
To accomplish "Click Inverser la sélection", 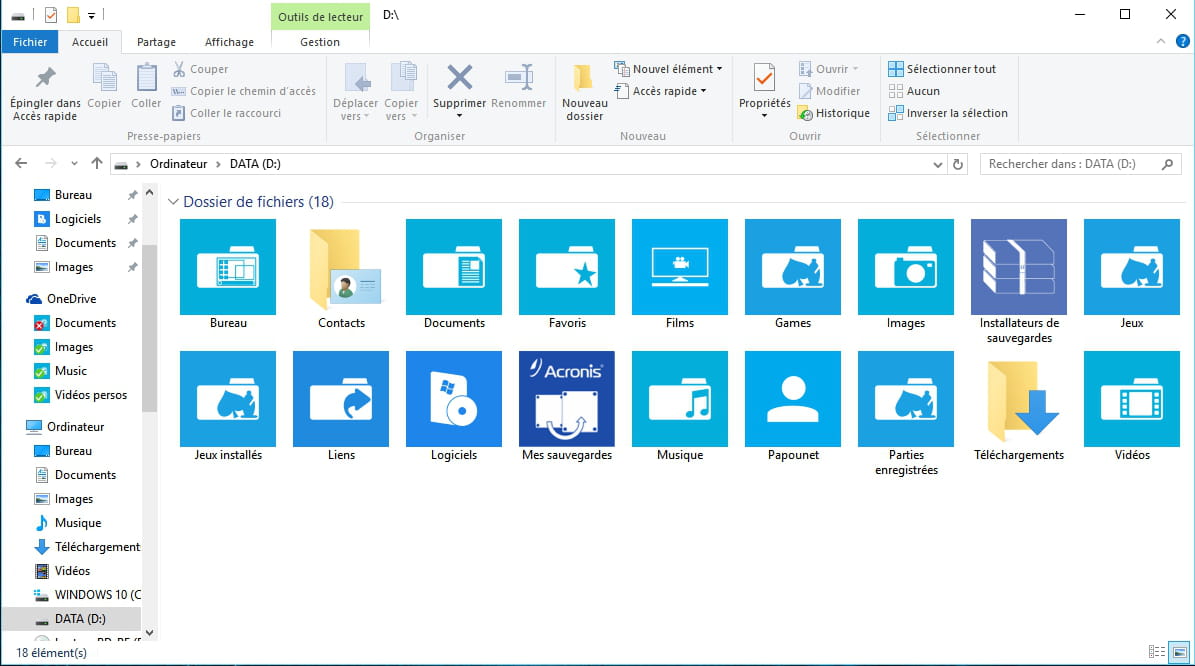I will point(948,113).
